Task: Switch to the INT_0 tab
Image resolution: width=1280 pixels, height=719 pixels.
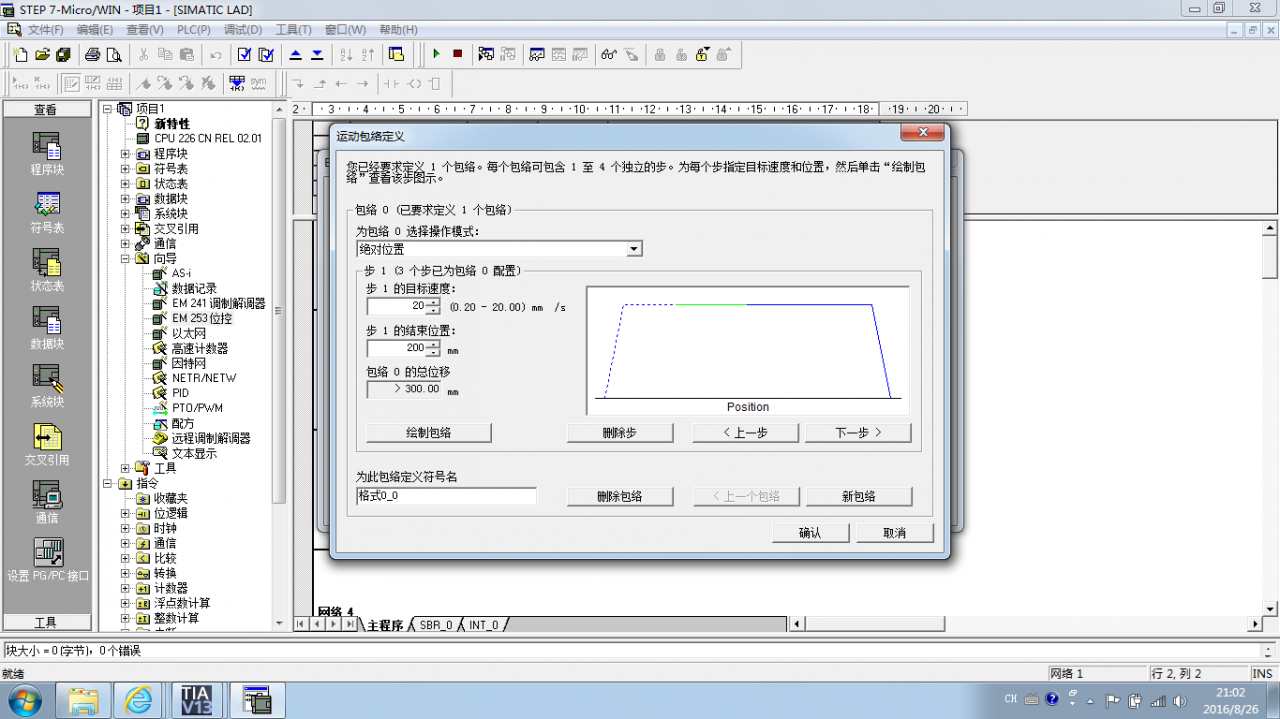Action: click(484, 625)
